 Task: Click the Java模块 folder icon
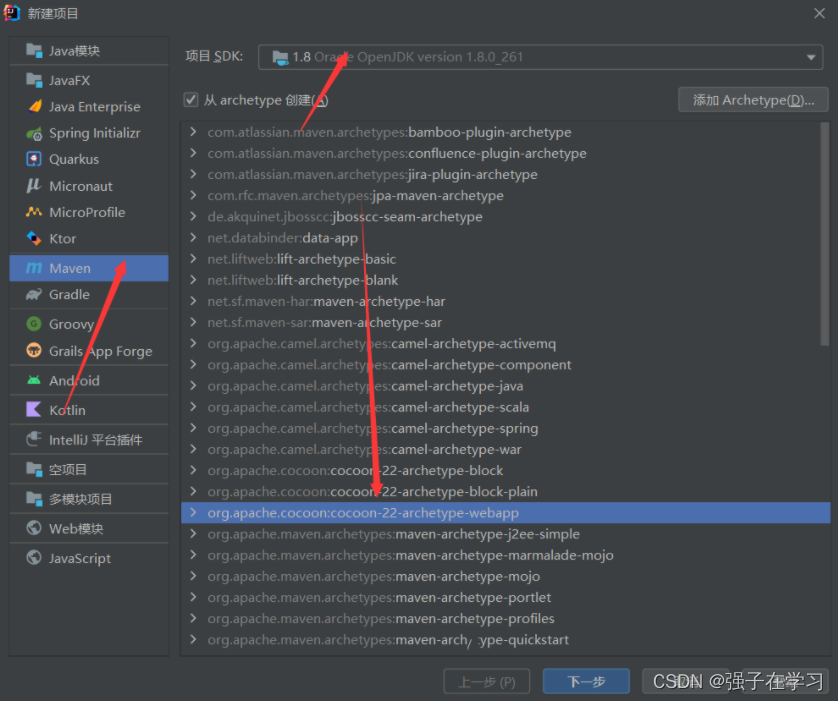click(x=34, y=51)
